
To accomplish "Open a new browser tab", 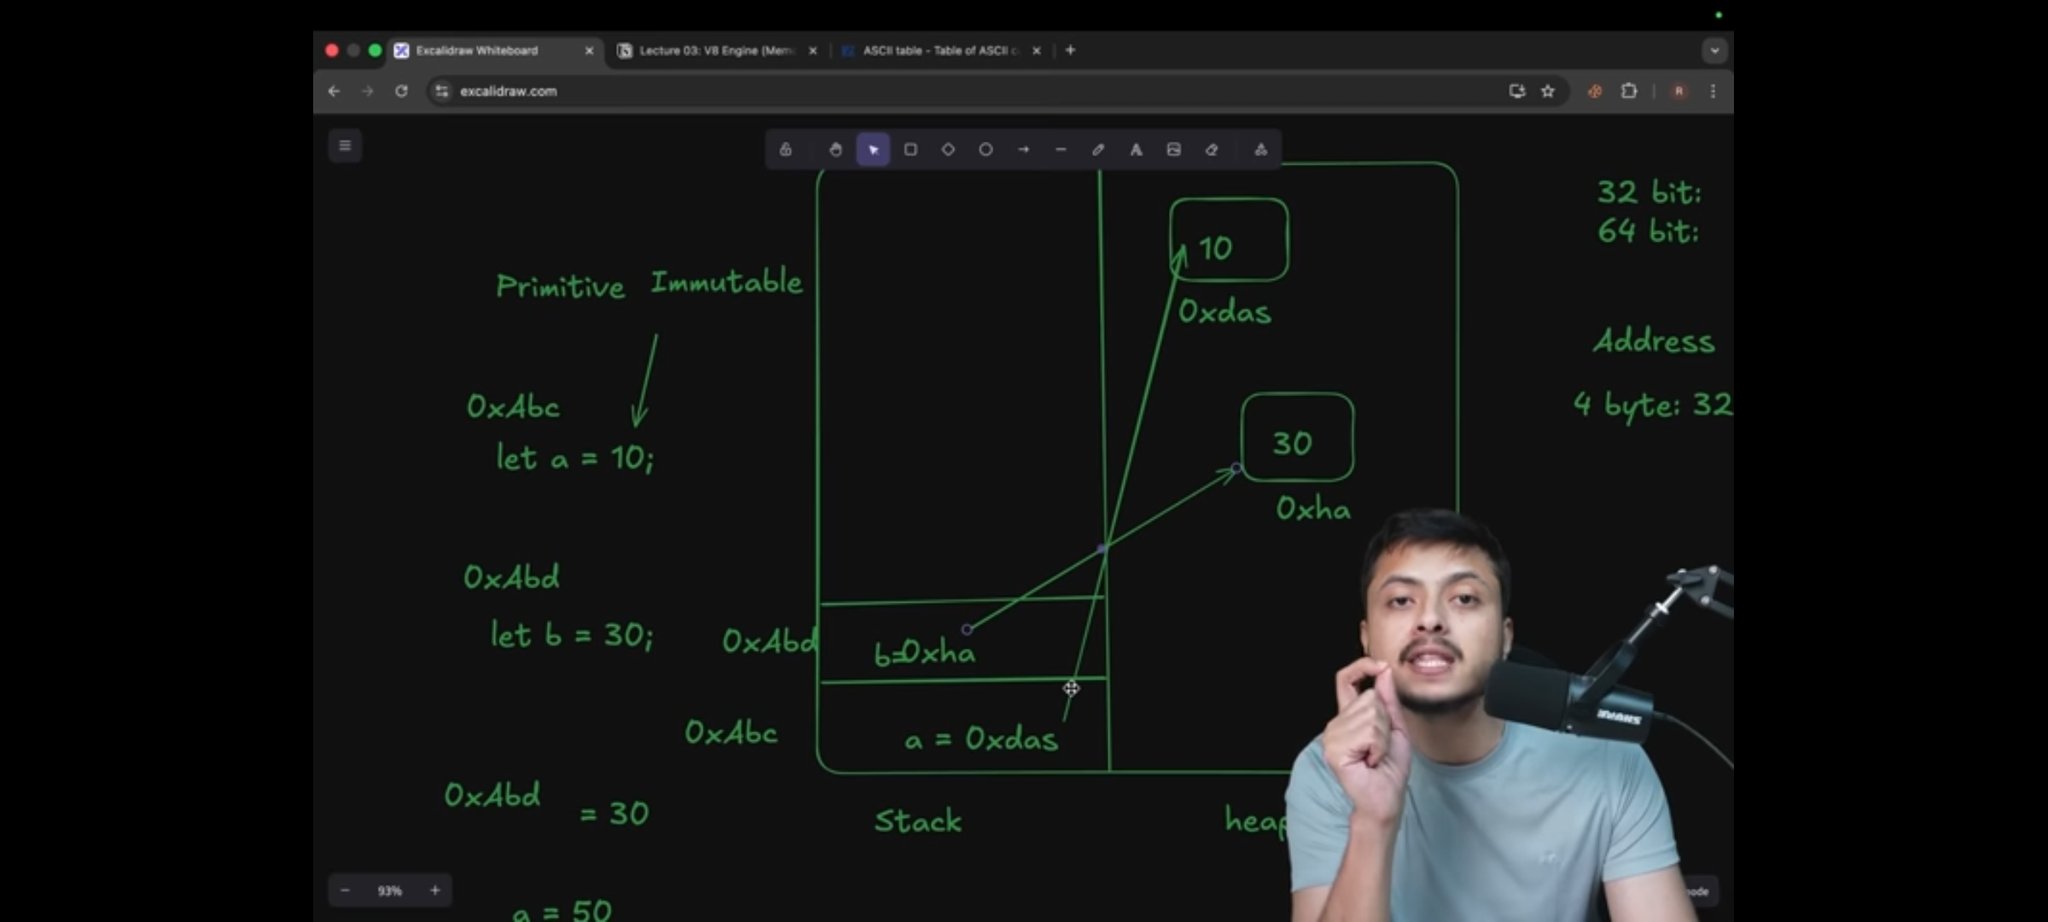I will (x=1070, y=50).
